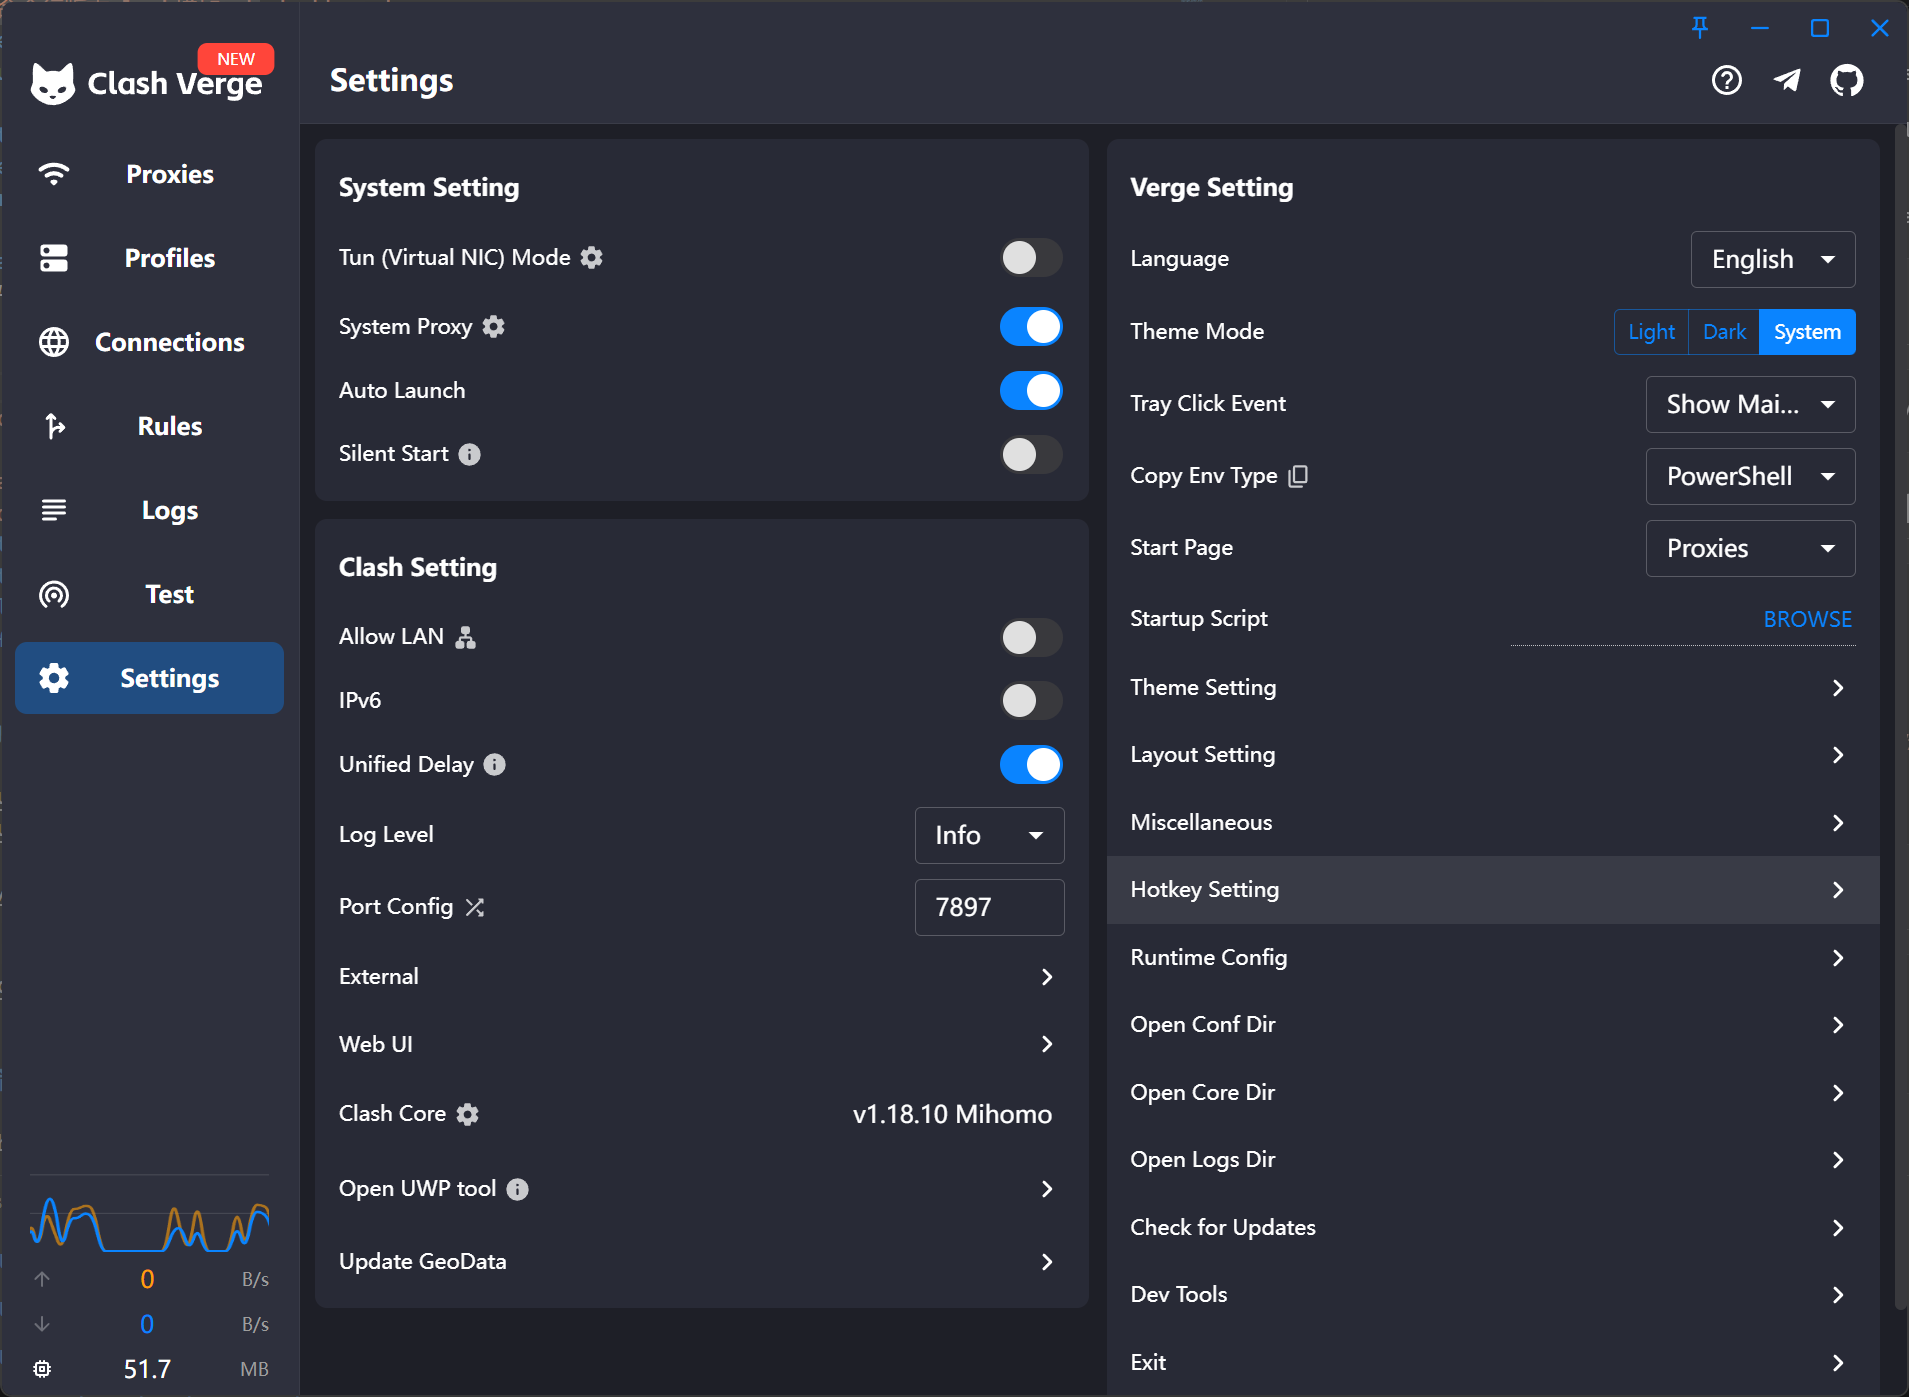1909x1397 pixels.
Task: Click BROWSE for Startup Script
Action: tap(1807, 619)
